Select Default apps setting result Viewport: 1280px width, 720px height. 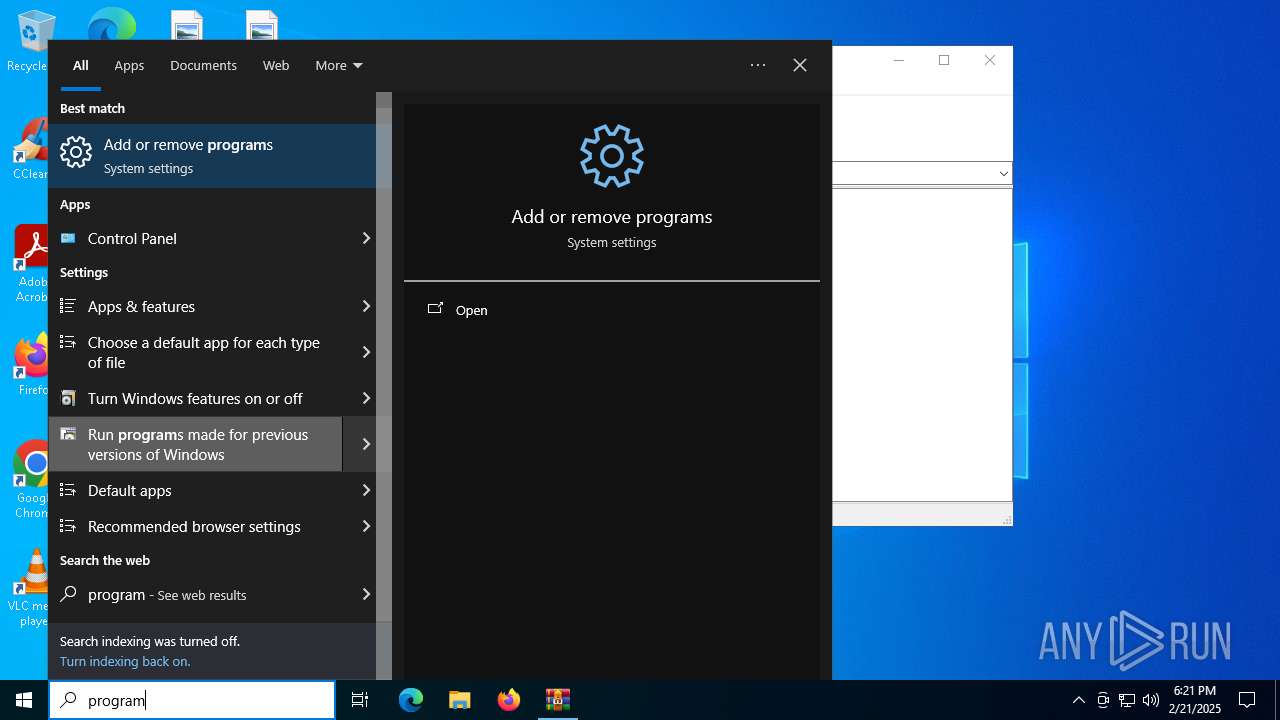196,490
